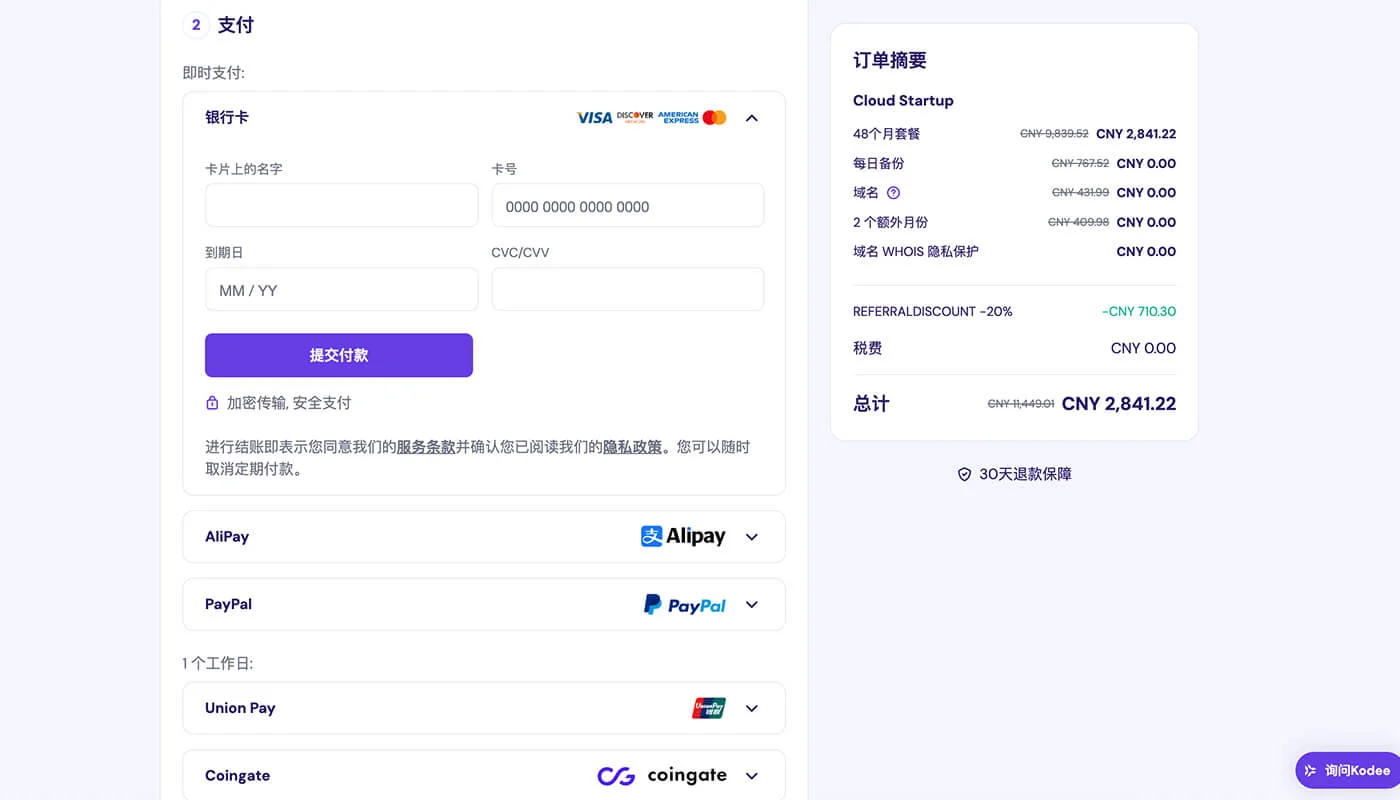The height and width of the screenshot is (800, 1400).
Task: Expand the Coingate payment option
Action: (x=751, y=775)
